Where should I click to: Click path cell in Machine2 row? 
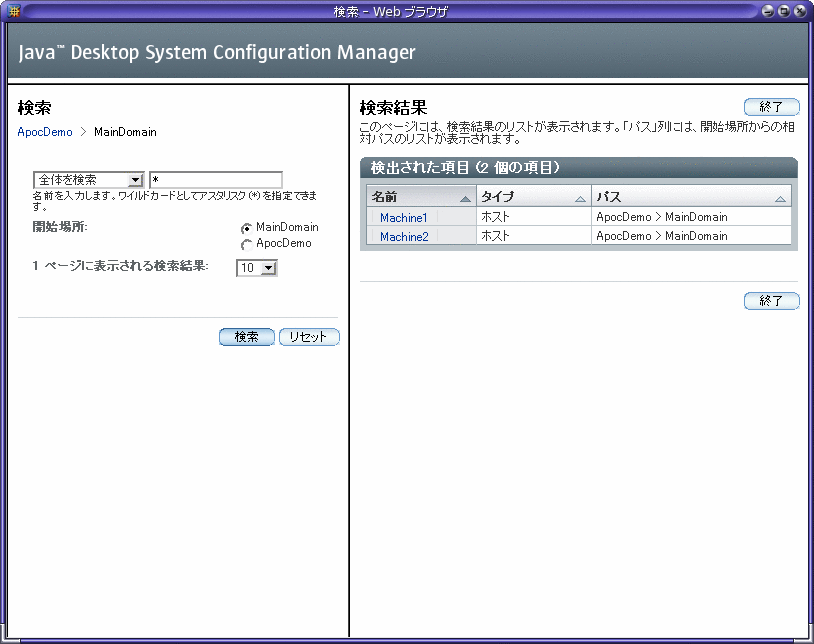tap(691, 236)
